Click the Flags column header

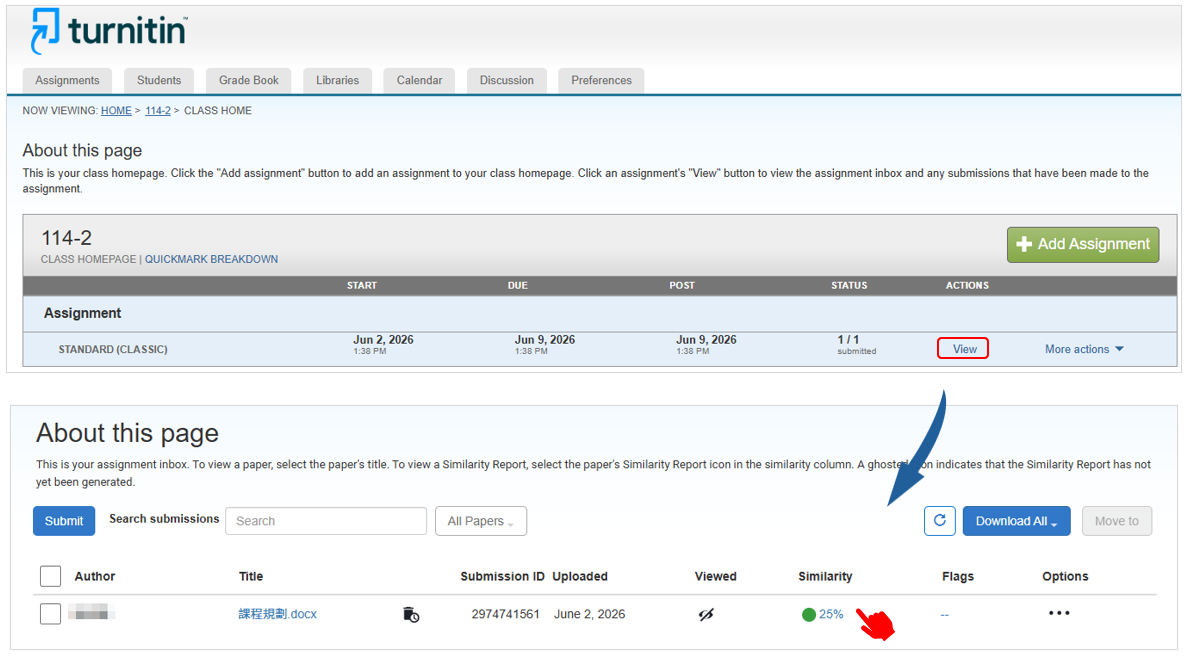click(x=957, y=577)
